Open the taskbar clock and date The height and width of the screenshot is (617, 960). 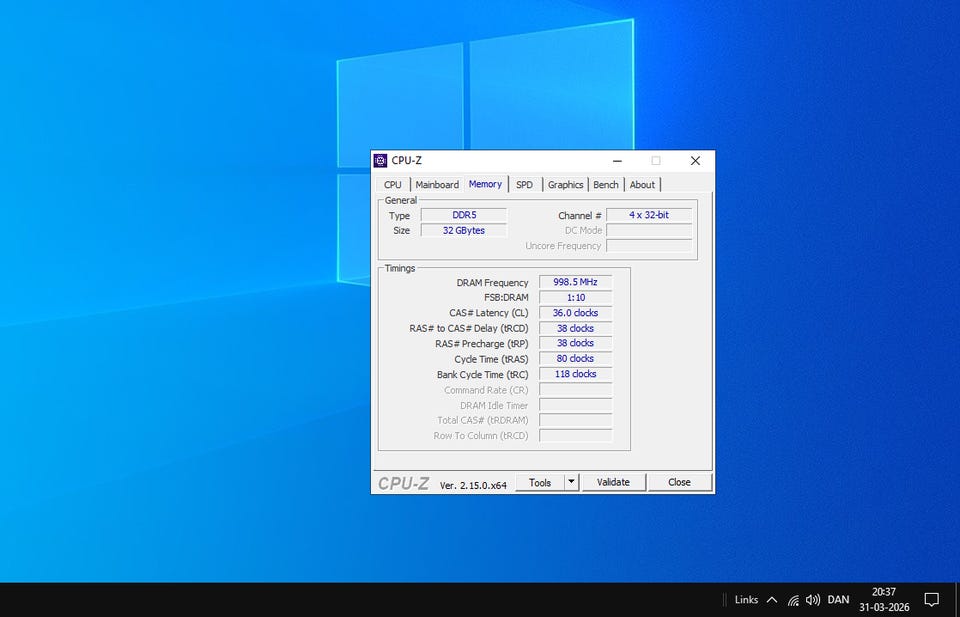coord(883,599)
